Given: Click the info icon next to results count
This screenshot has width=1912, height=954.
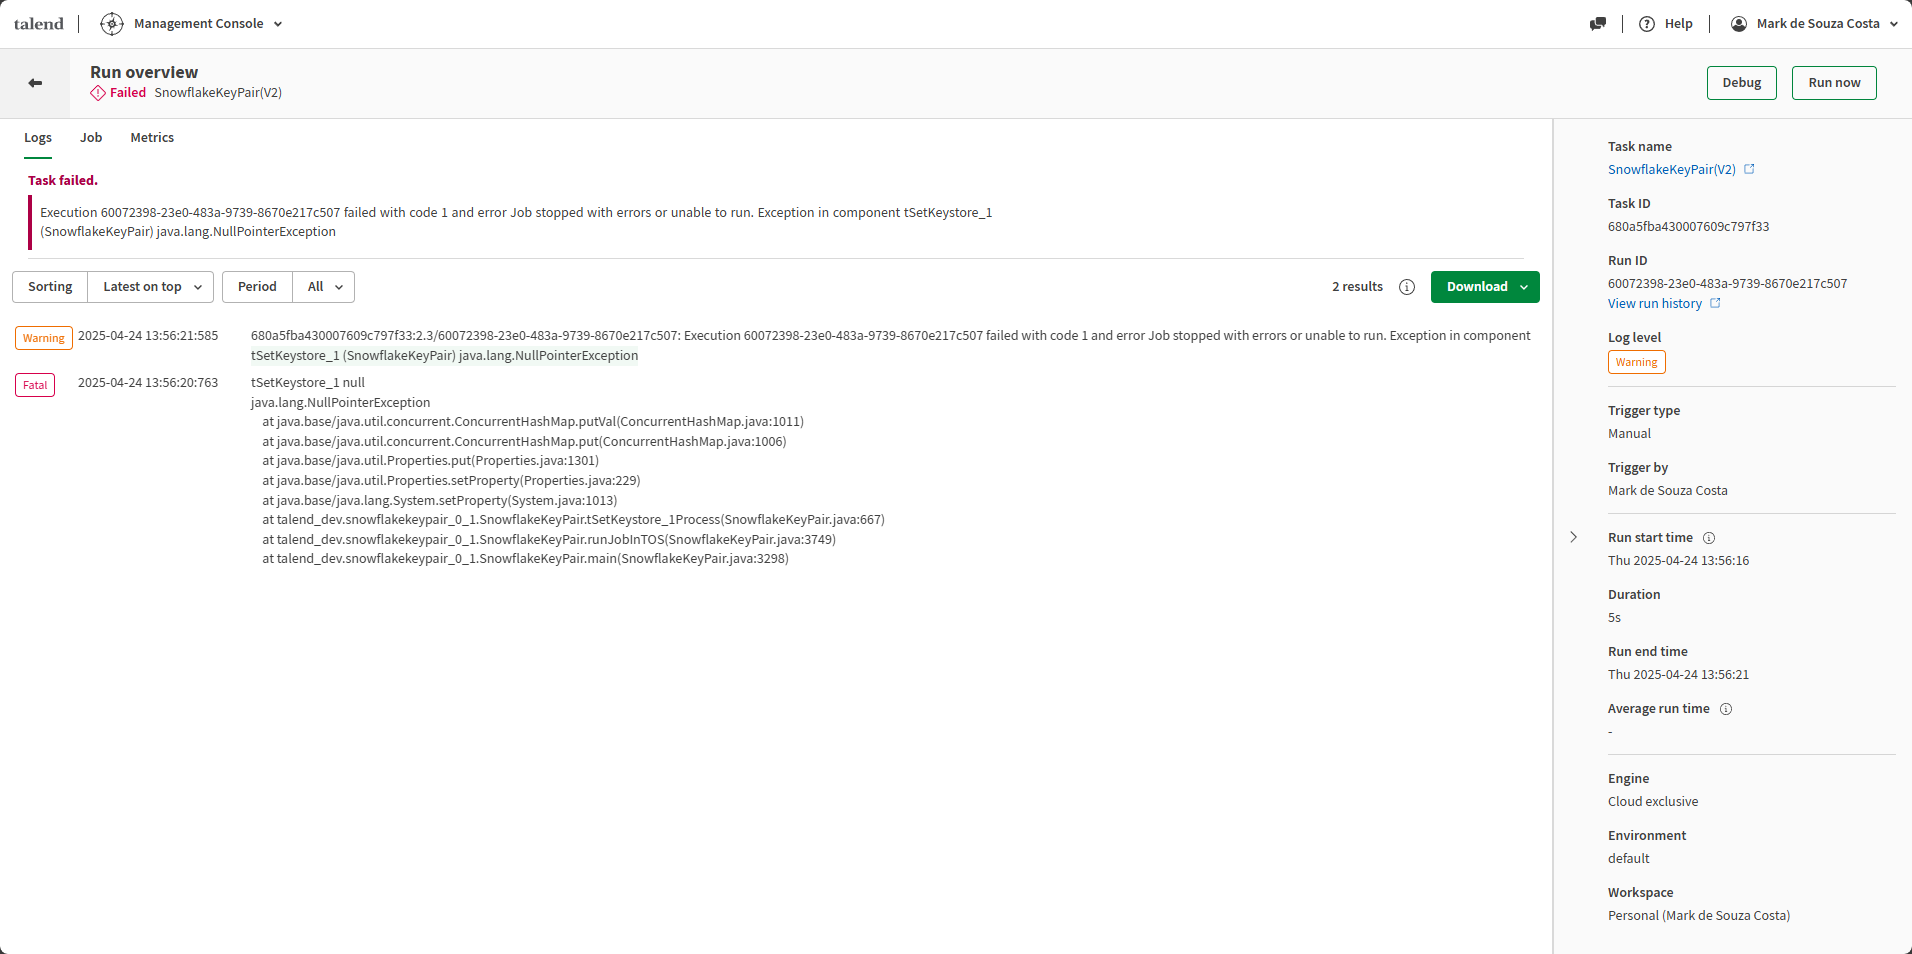Looking at the screenshot, I should pos(1406,287).
